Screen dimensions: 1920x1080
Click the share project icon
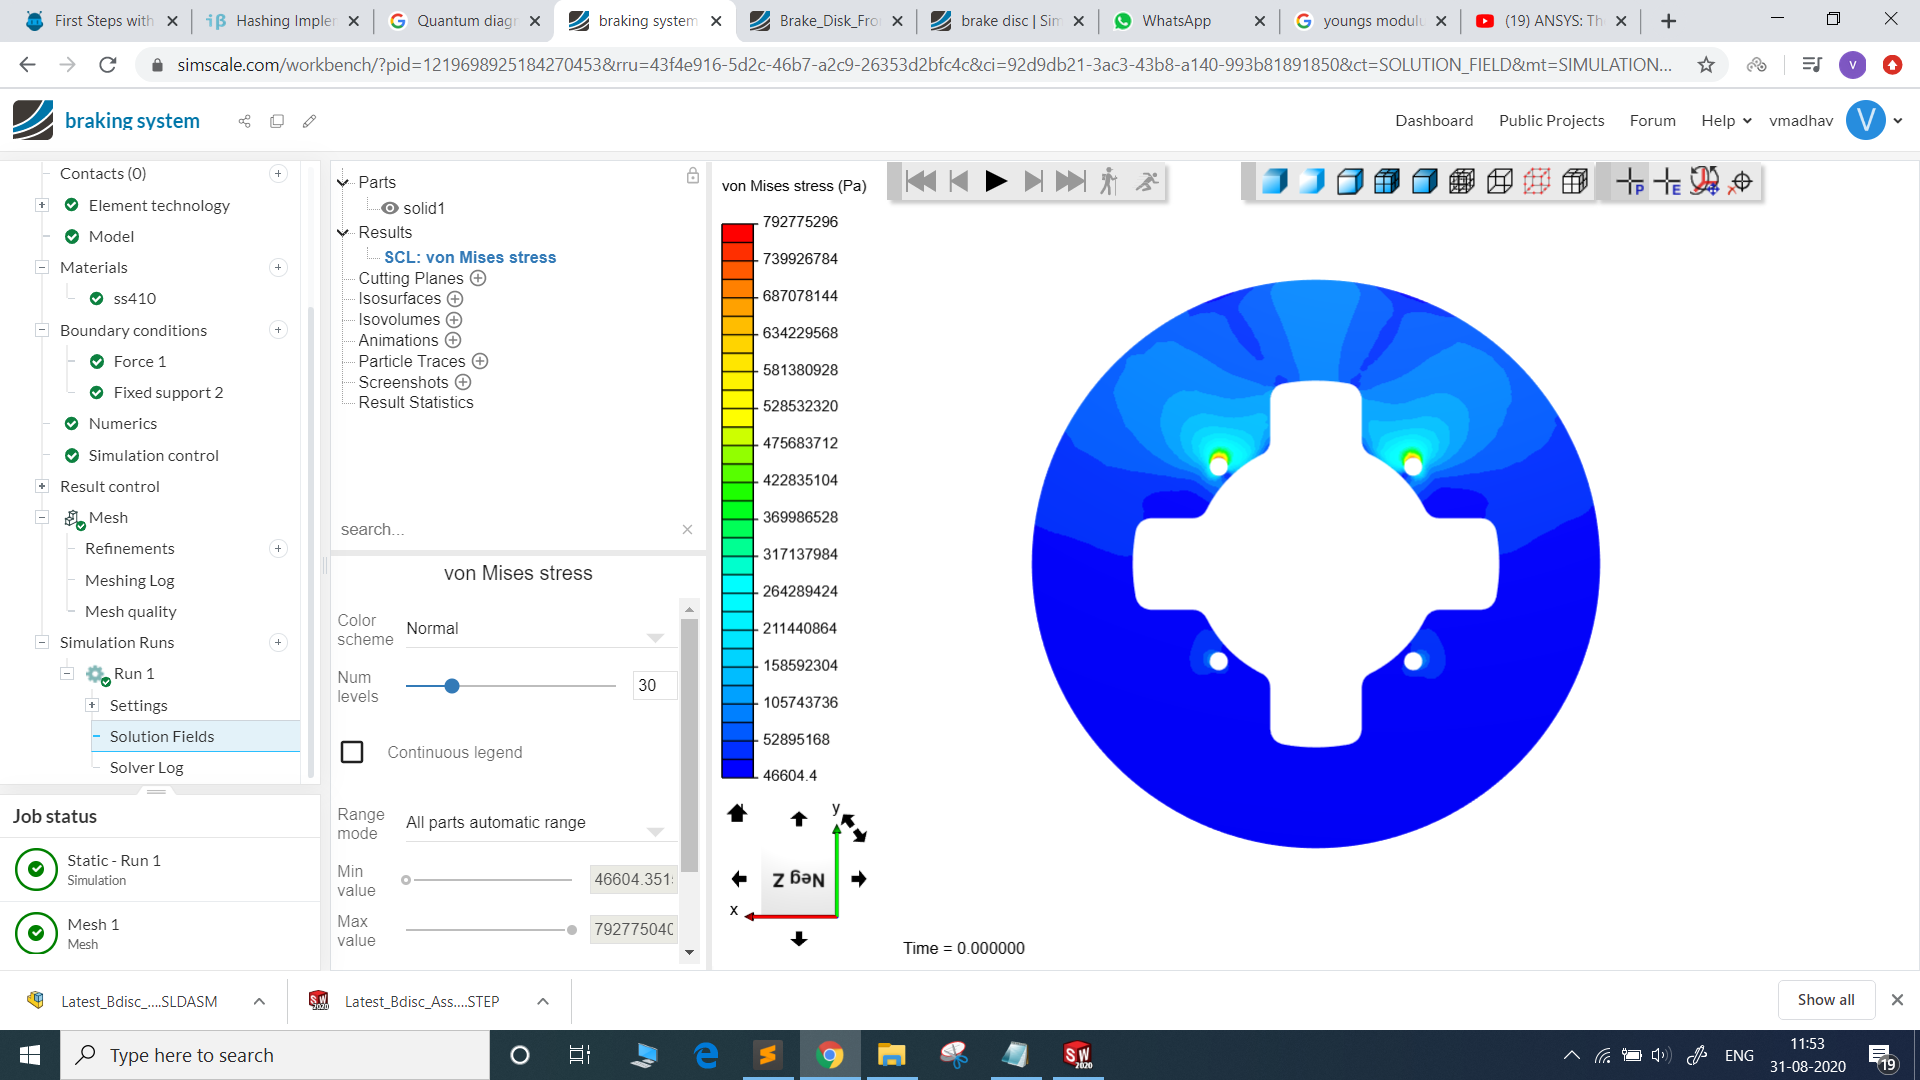click(244, 121)
